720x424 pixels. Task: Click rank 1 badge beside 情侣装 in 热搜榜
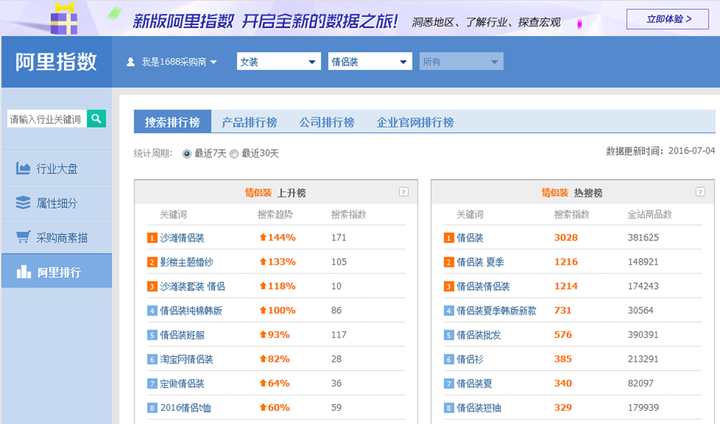point(449,238)
